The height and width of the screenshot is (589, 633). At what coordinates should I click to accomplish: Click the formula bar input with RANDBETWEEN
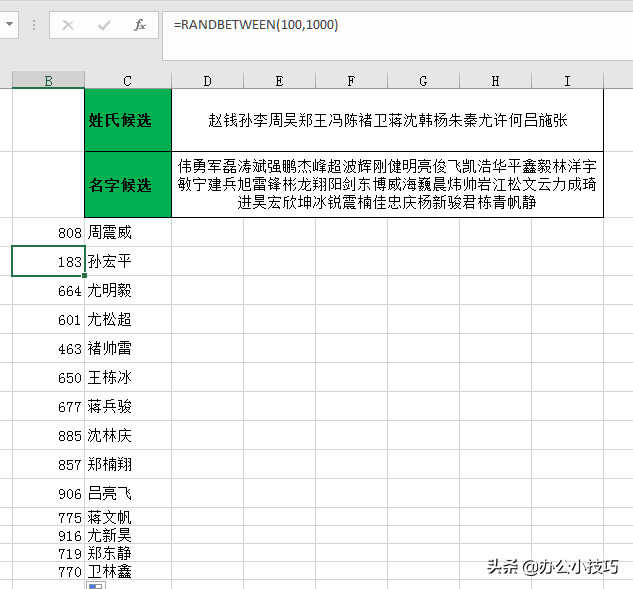pyautogui.click(x=398, y=36)
